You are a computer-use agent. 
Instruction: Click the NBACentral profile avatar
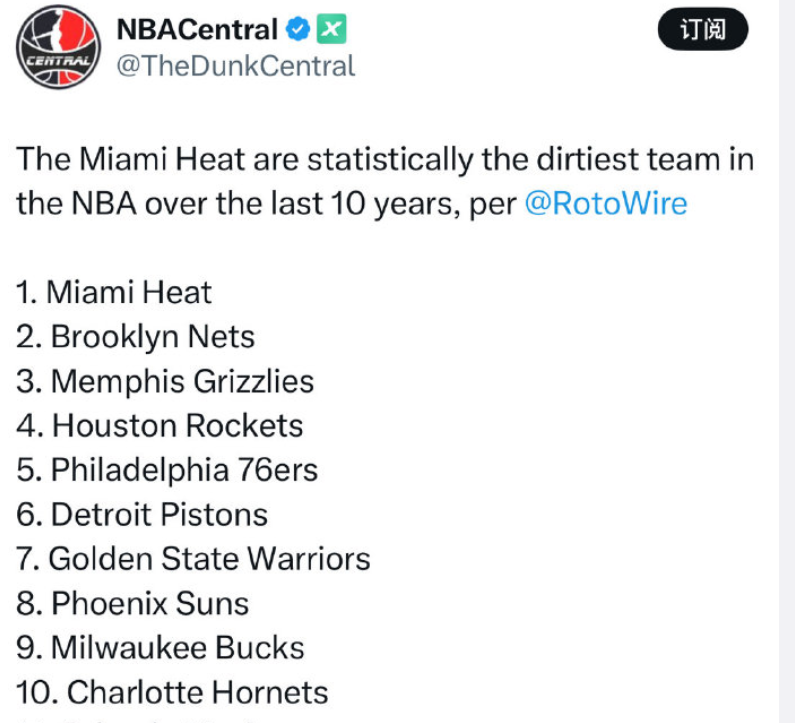click(x=59, y=48)
